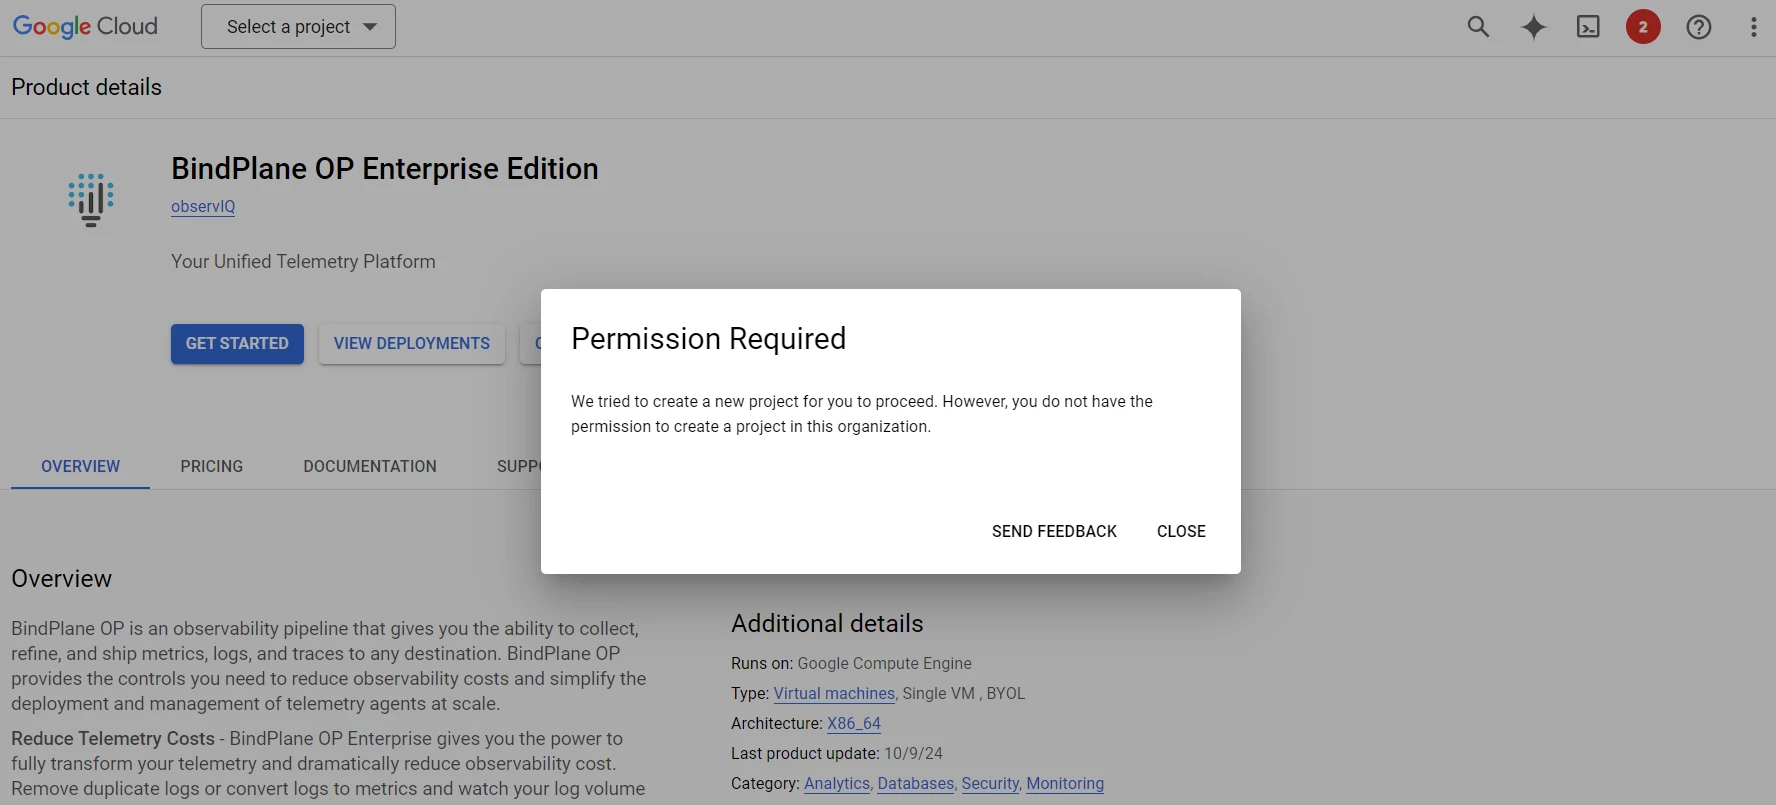
Task: Click the Reduce Telemetry Costs bold text
Action: [113, 738]
